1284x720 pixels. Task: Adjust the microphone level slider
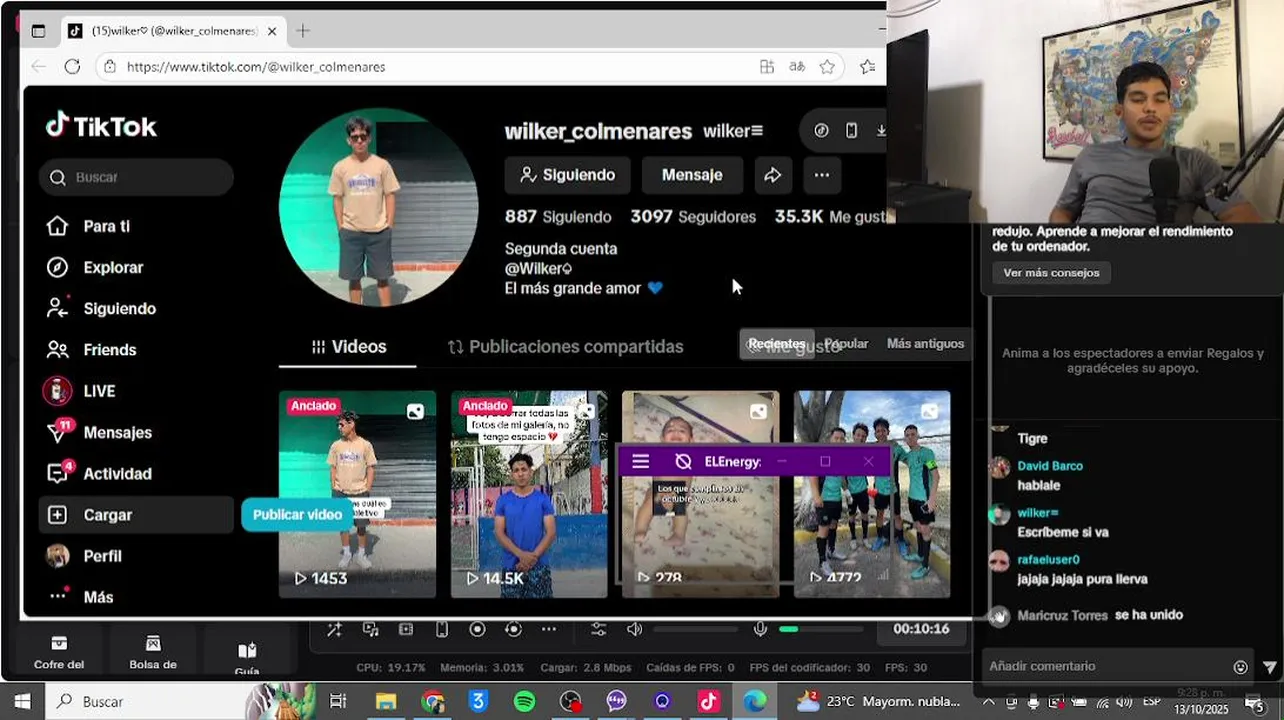tap(820, 629)
